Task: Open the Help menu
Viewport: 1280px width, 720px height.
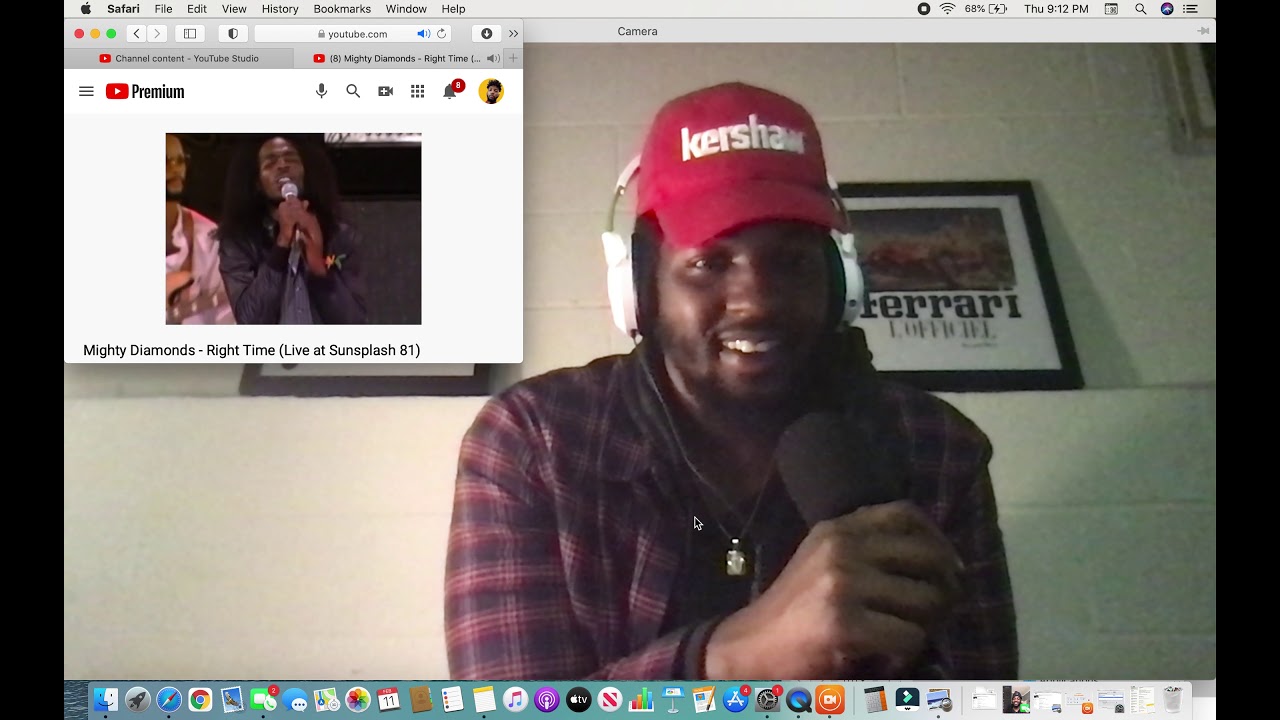Action: pyautogui.click(x=453, y=9)
